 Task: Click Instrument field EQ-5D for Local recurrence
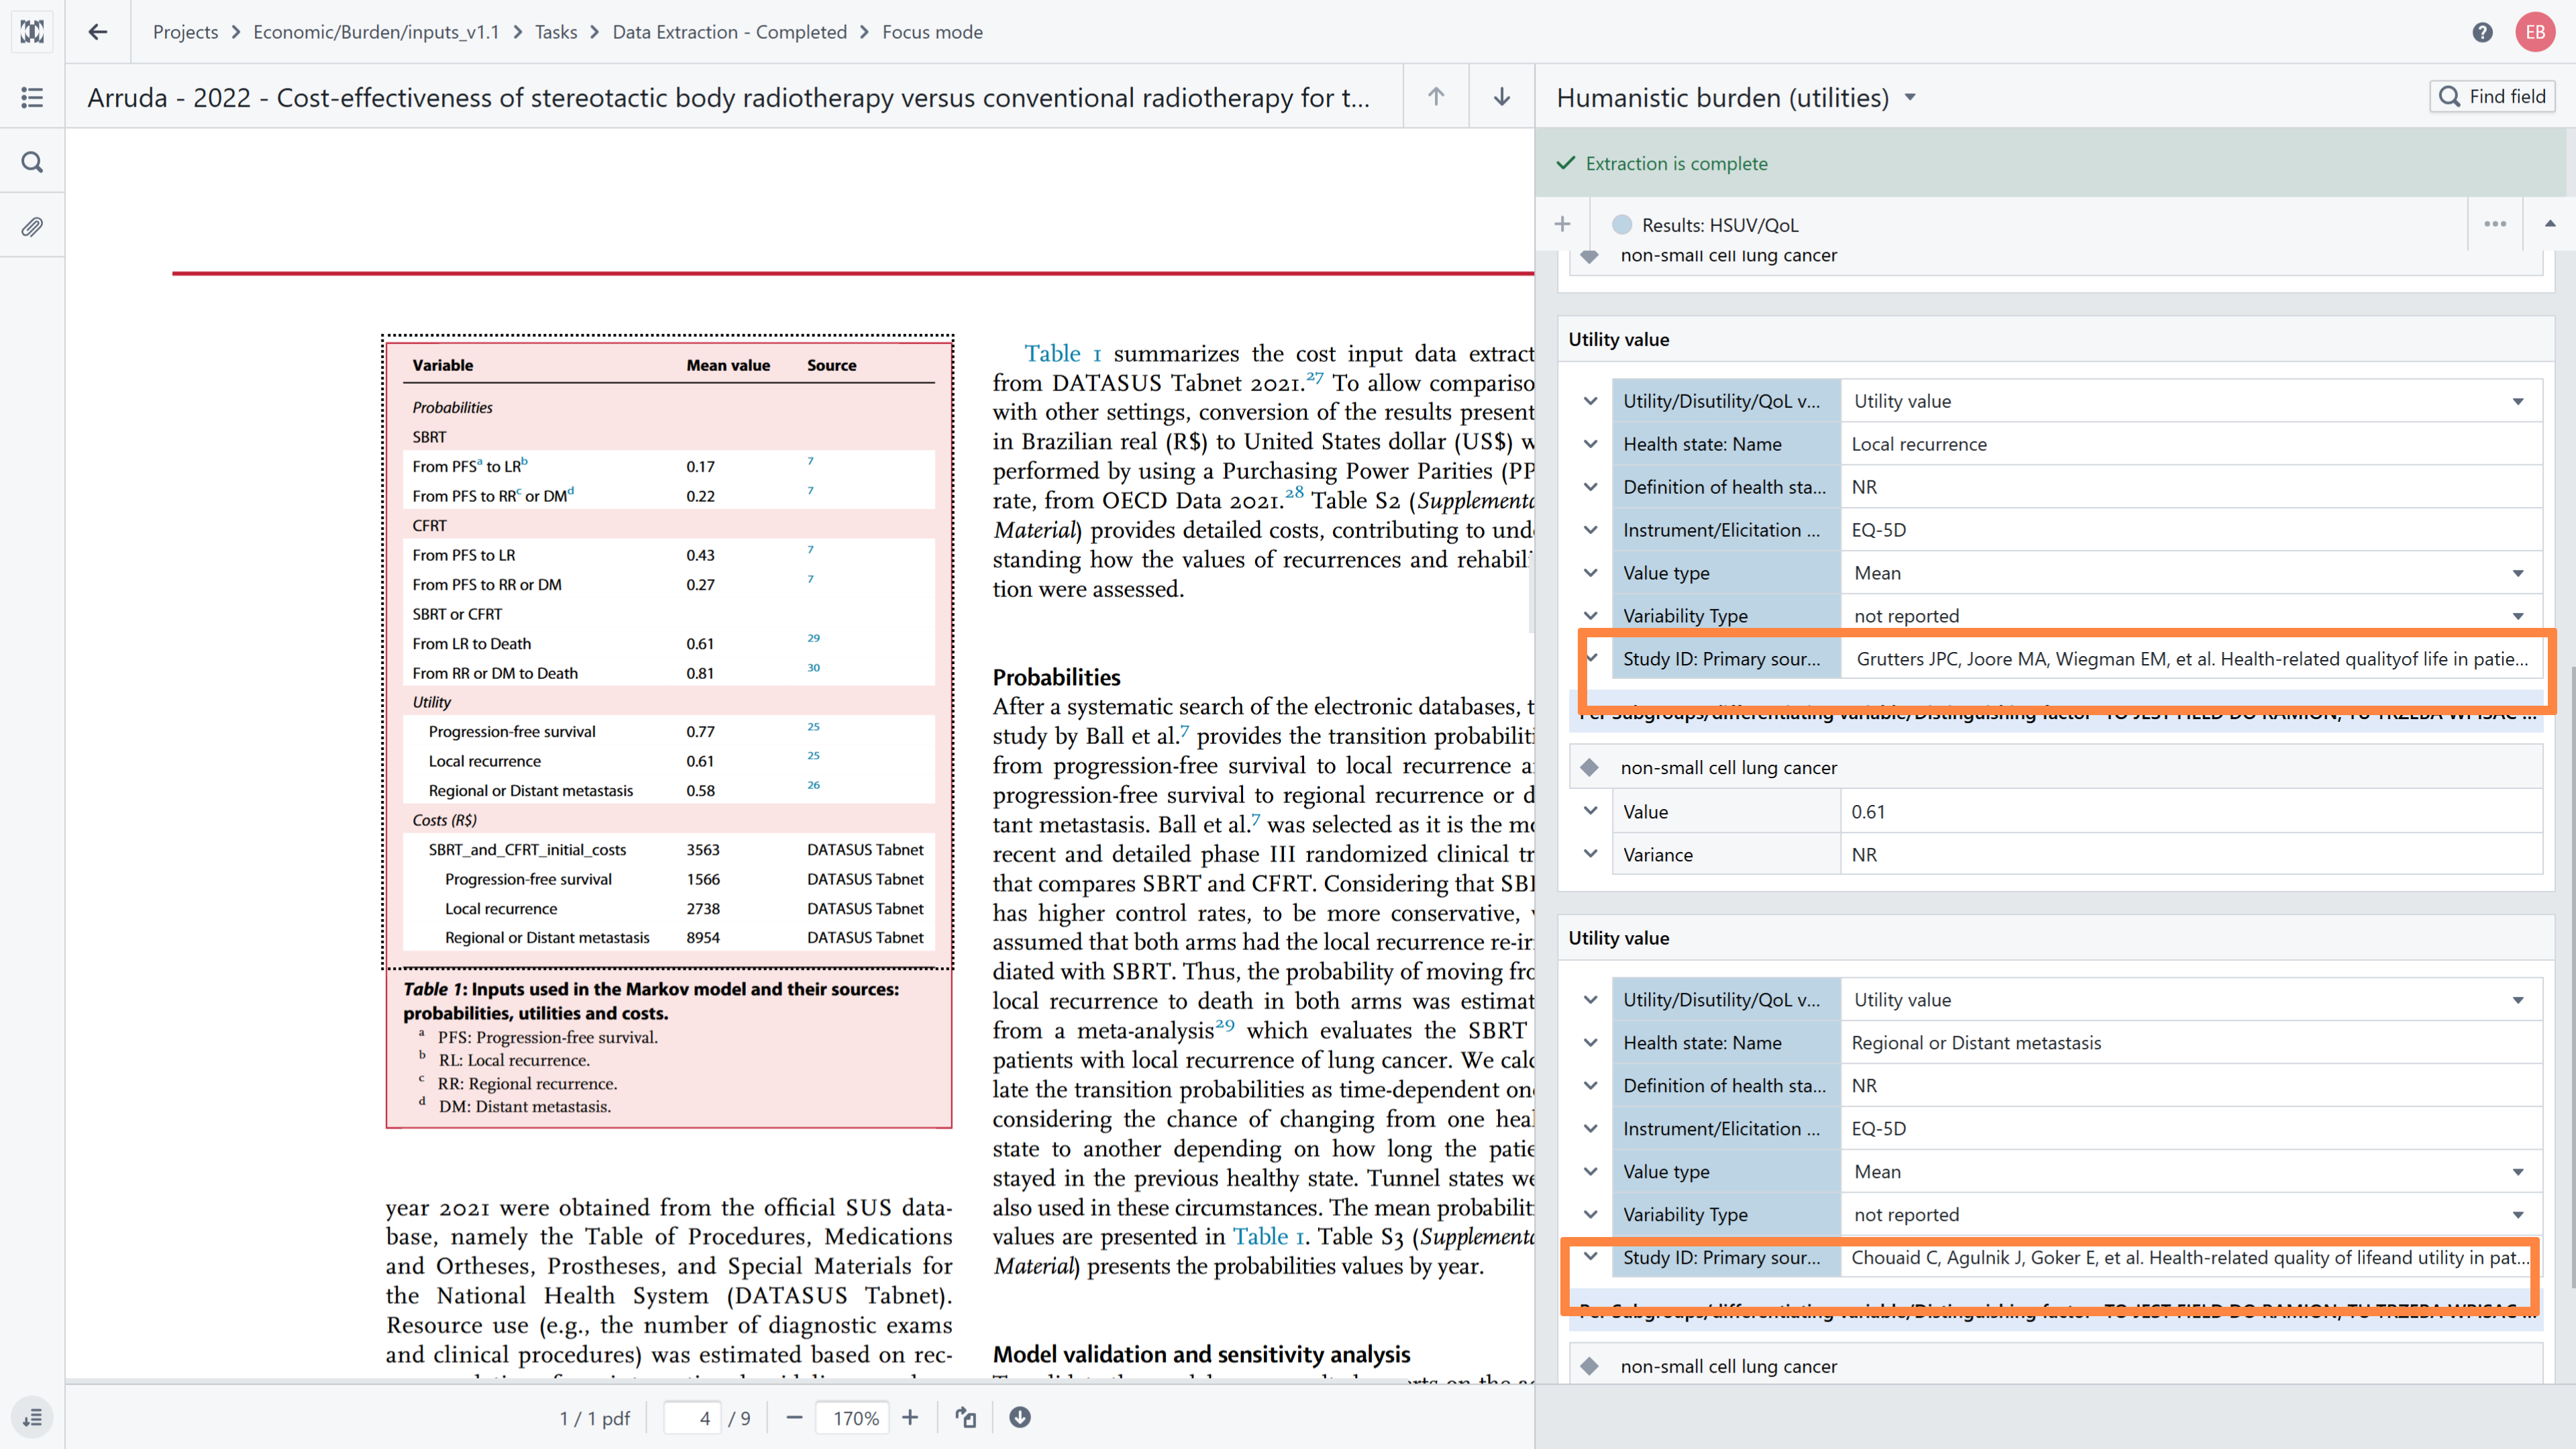tap(2192, 530)
